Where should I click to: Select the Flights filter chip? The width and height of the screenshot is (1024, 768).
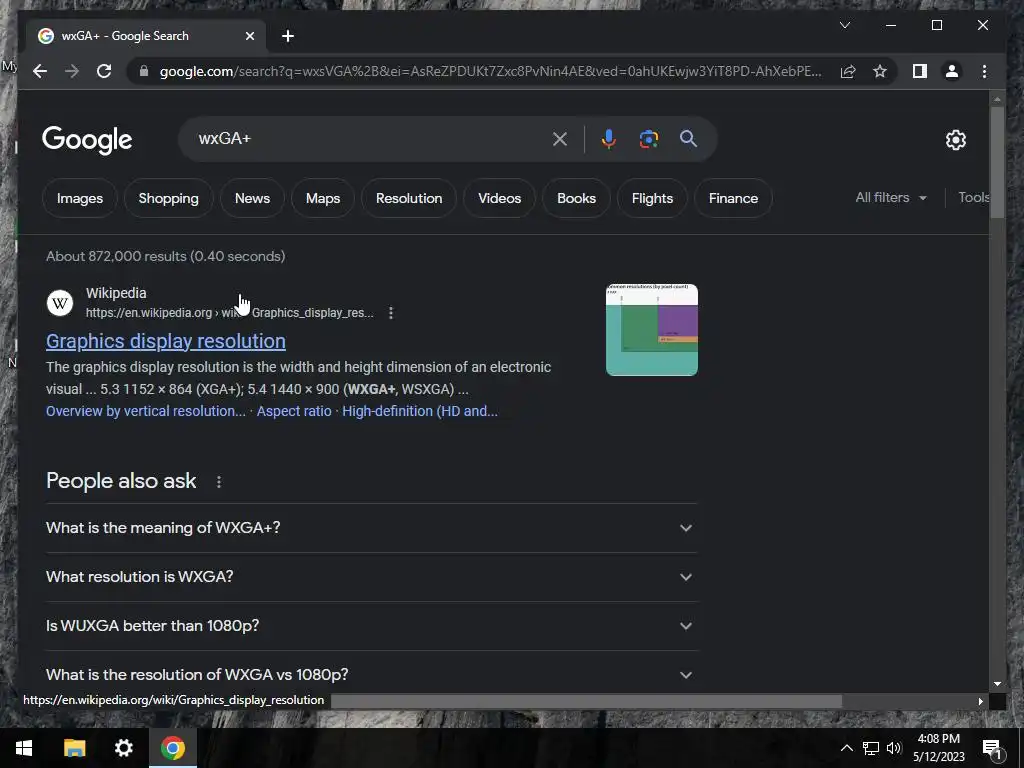click(652, 198)
